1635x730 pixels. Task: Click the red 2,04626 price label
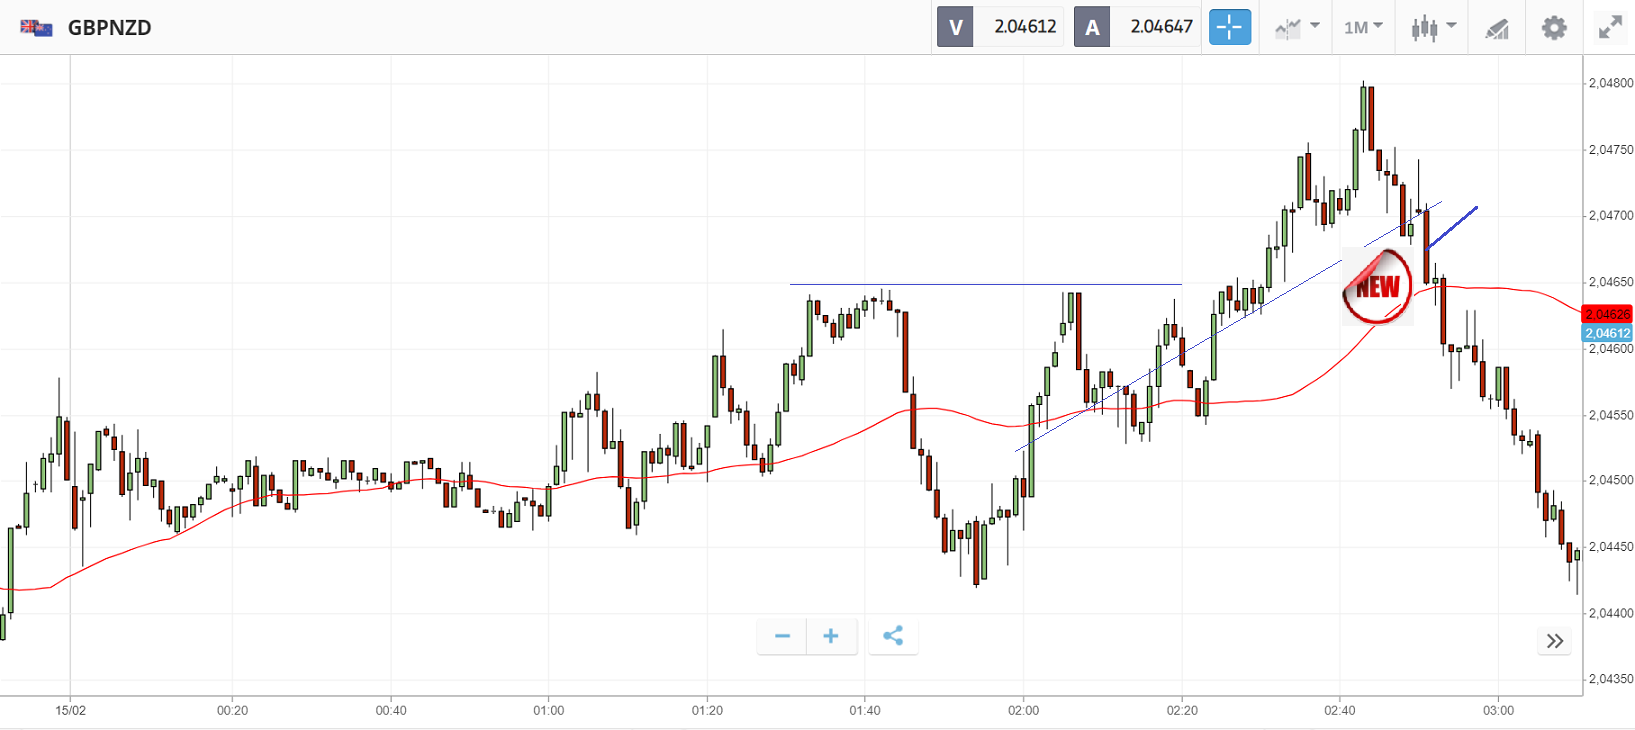1607,314
